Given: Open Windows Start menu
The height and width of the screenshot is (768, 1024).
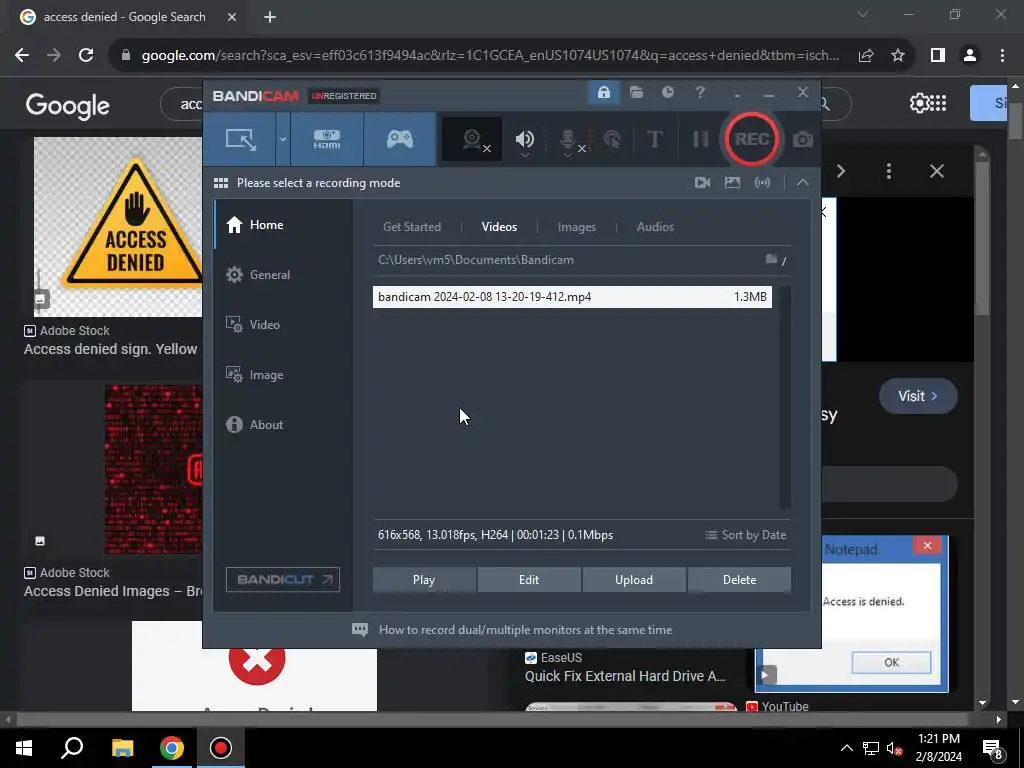Looking at the screenshot, I should click(24, 748).
